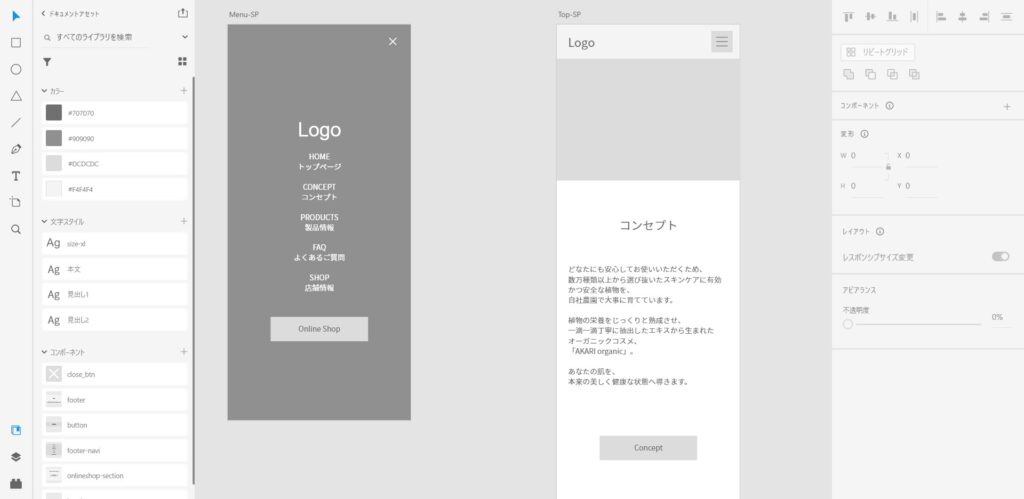The image size is (1024, 499).
Task: Collapse the カラー section
Action: pos(44,91)
